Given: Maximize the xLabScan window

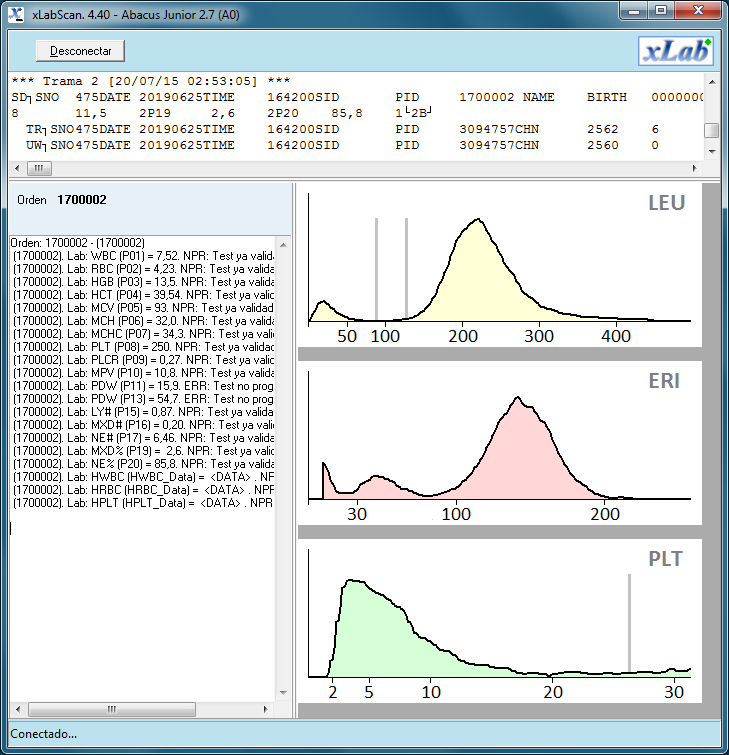Looking at the screenshot, I should click(661, 11).
